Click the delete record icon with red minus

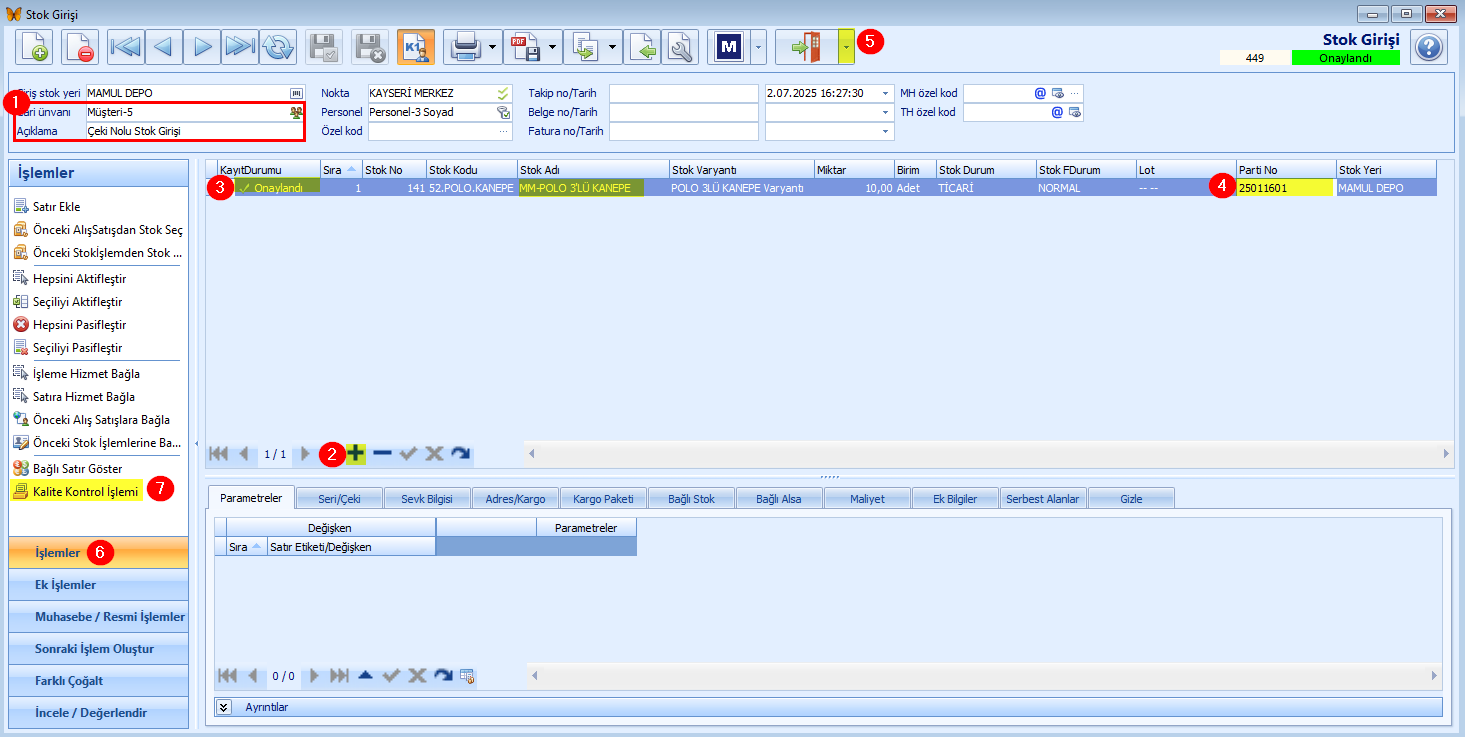tap(80, 47)
